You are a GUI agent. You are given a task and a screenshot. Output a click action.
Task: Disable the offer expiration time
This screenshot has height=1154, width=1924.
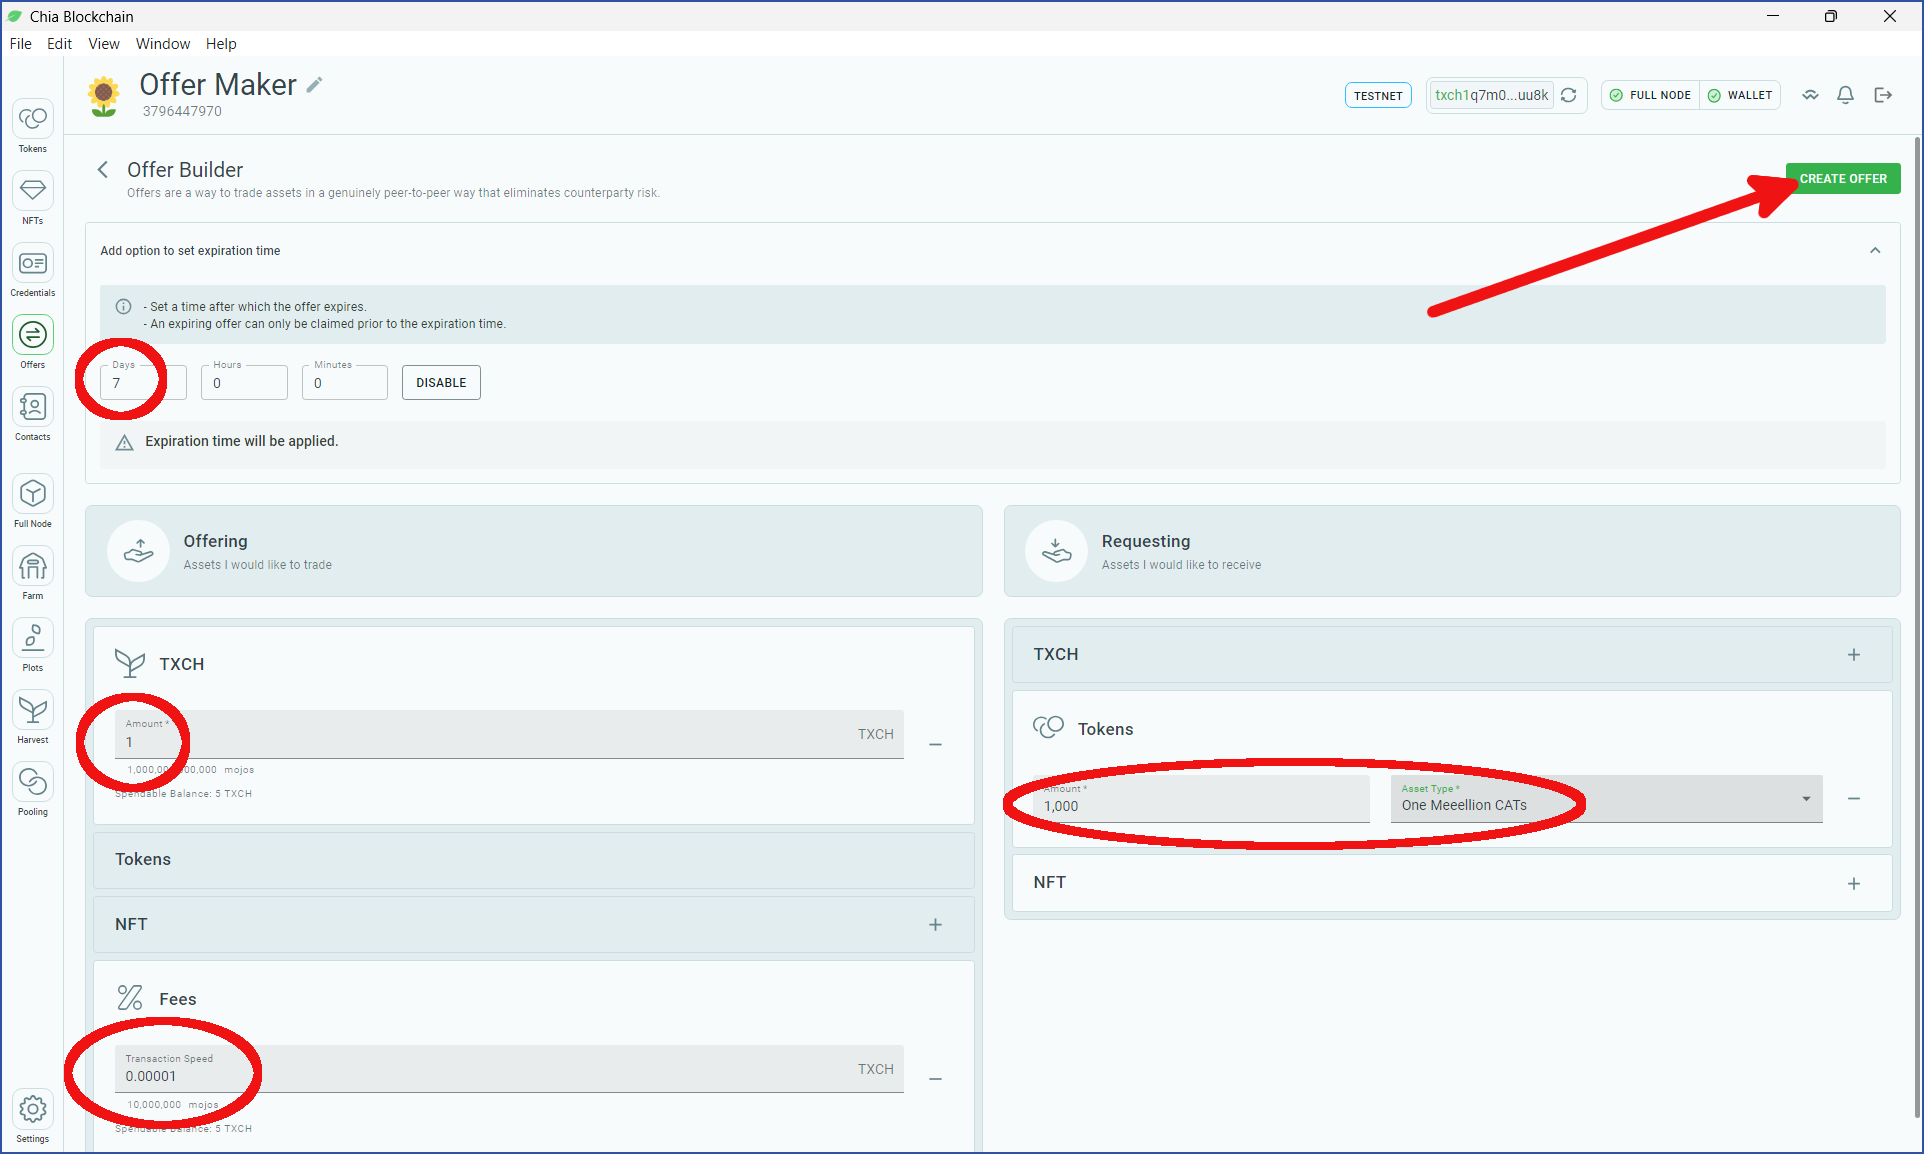pyautogui.click(x=441, y=383)
